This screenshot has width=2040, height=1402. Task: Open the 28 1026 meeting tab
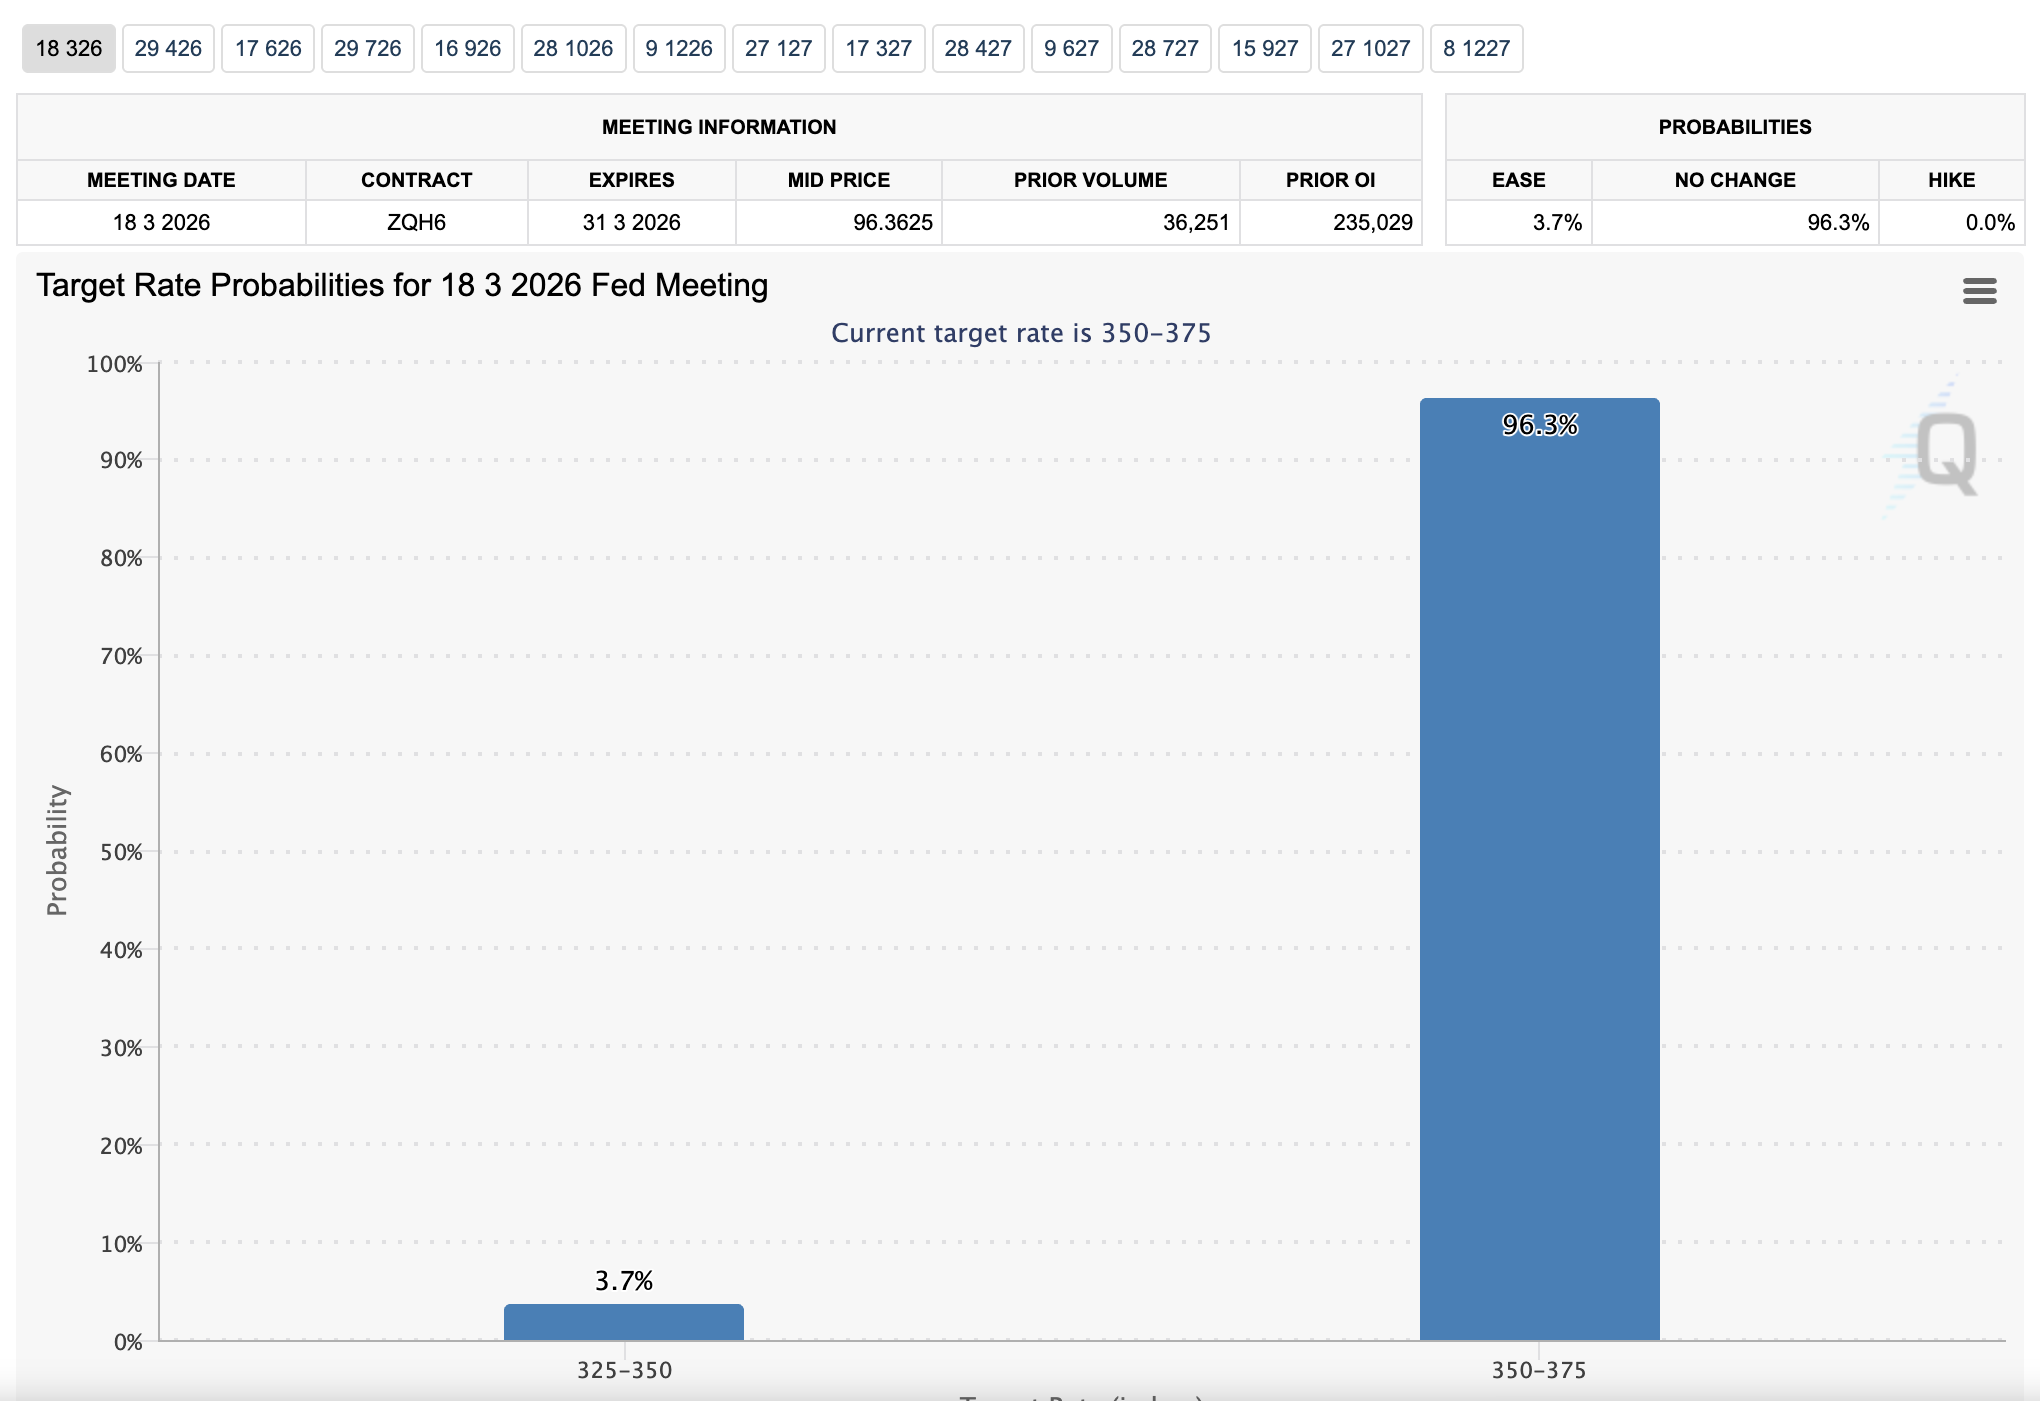click(573, 49)
